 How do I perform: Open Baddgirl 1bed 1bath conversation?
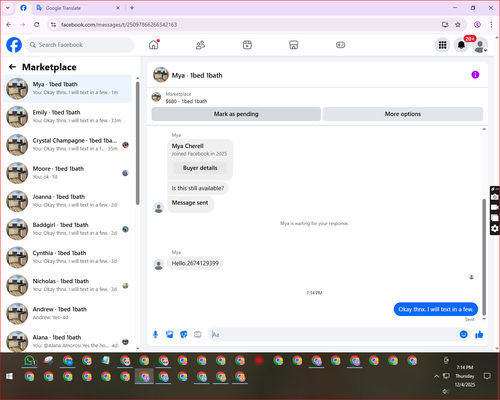pos(68,229)
